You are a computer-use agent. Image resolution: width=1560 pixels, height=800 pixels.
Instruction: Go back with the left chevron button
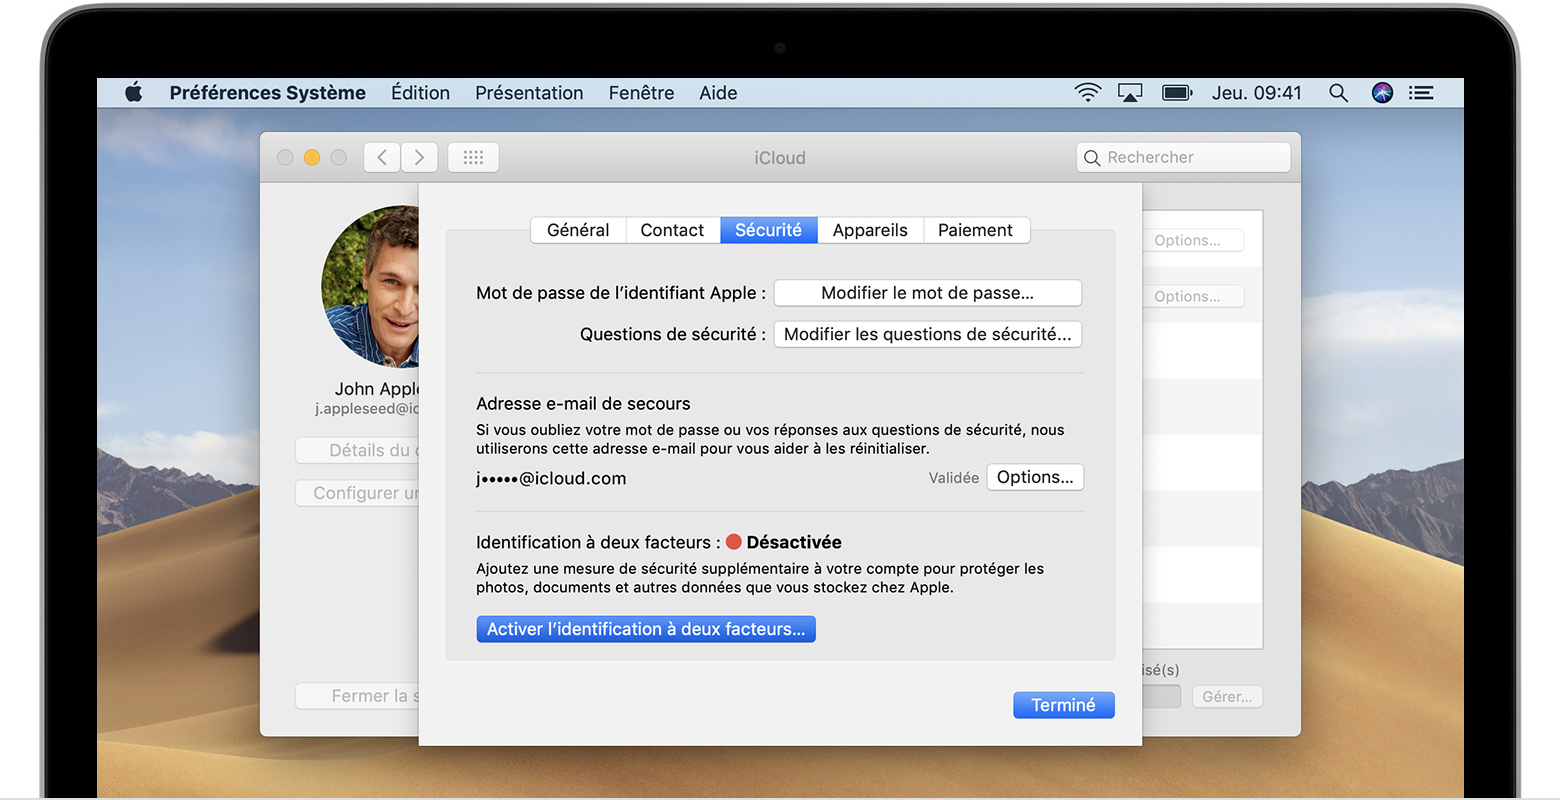pos(382,157)
